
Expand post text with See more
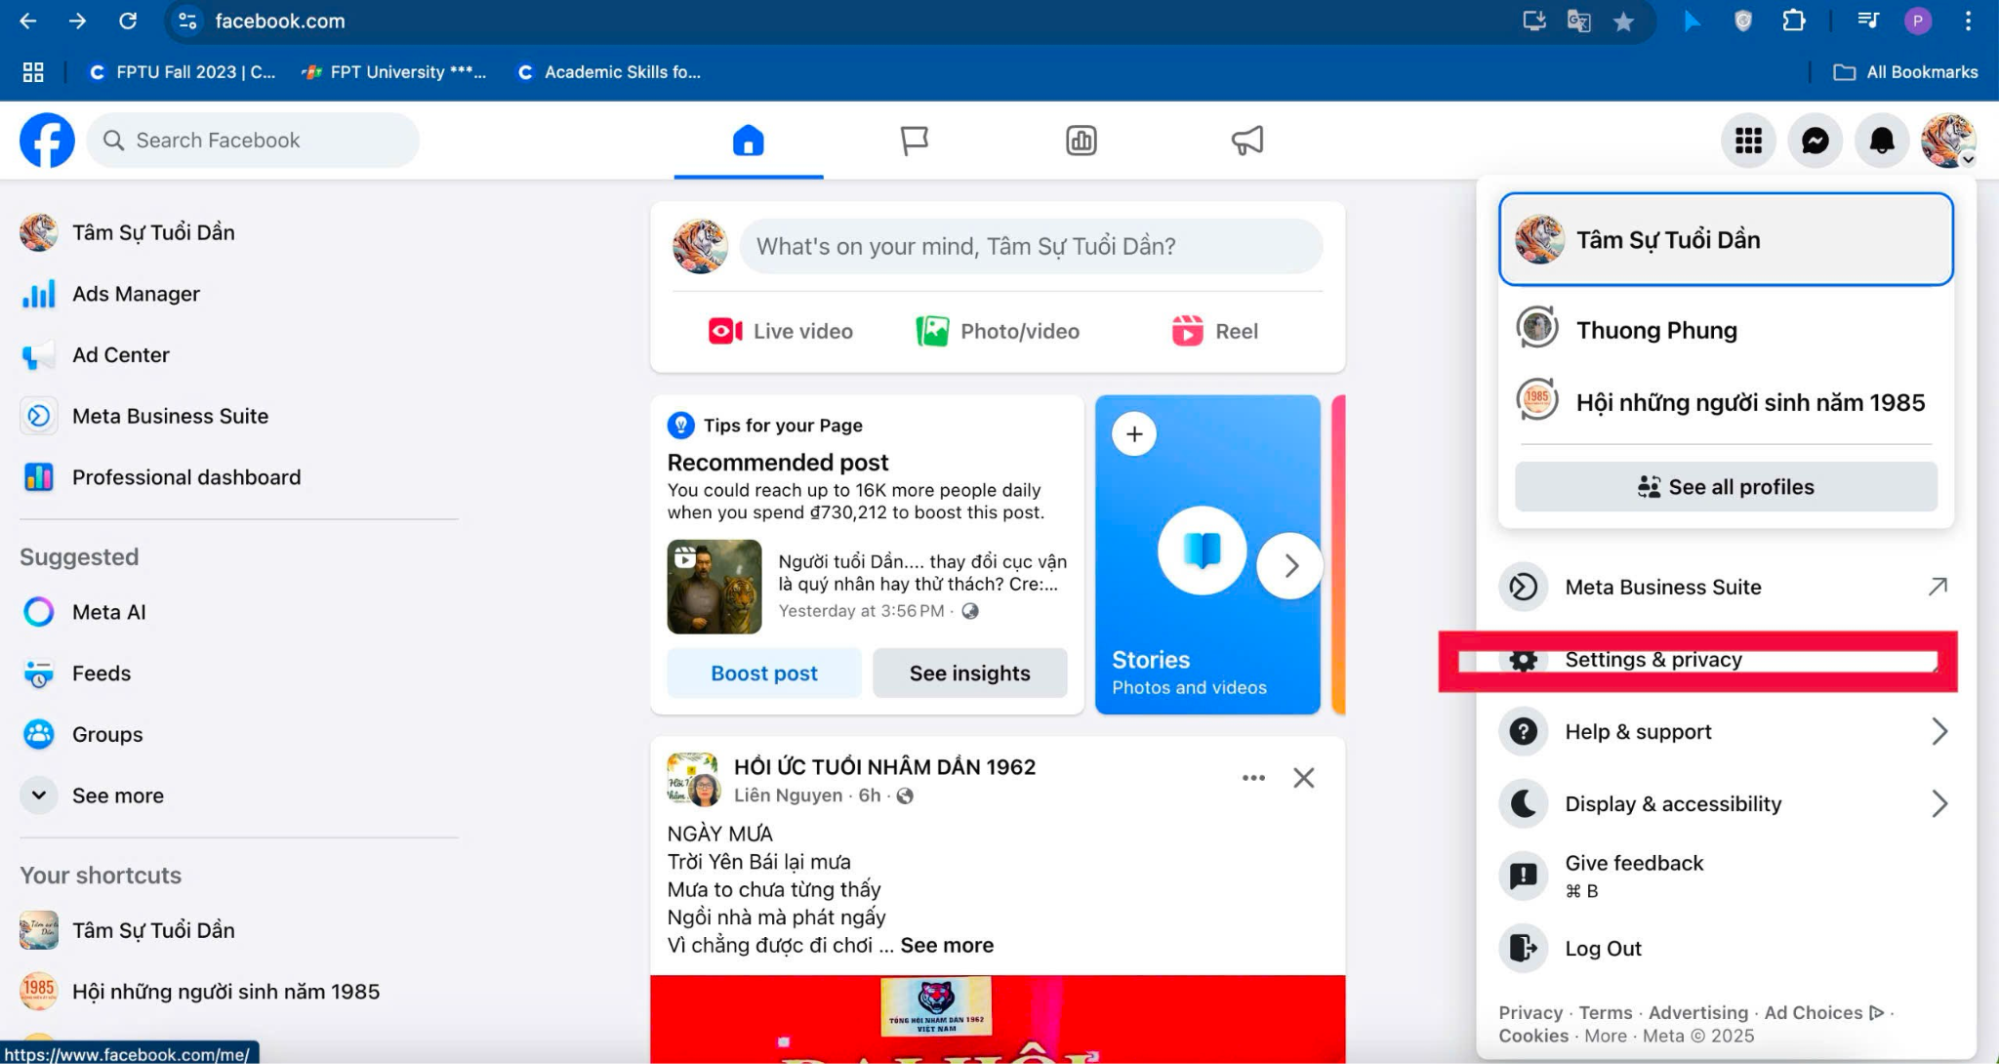click(x=947, y=945)
